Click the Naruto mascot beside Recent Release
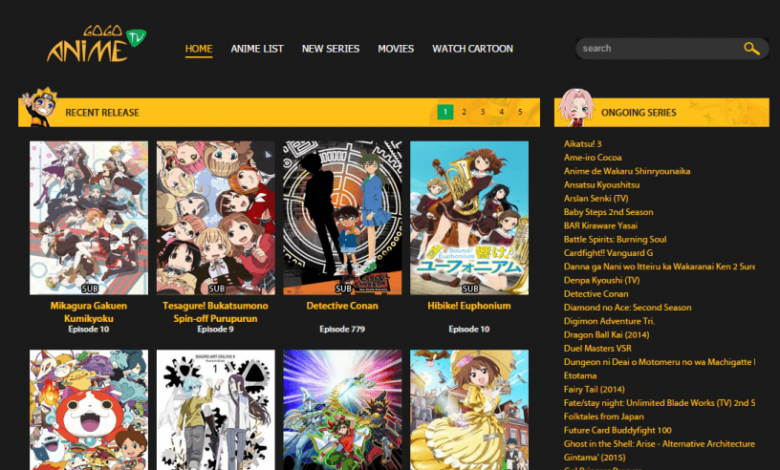The height and width of the screenshot is (470, 780). click(41, 106)
